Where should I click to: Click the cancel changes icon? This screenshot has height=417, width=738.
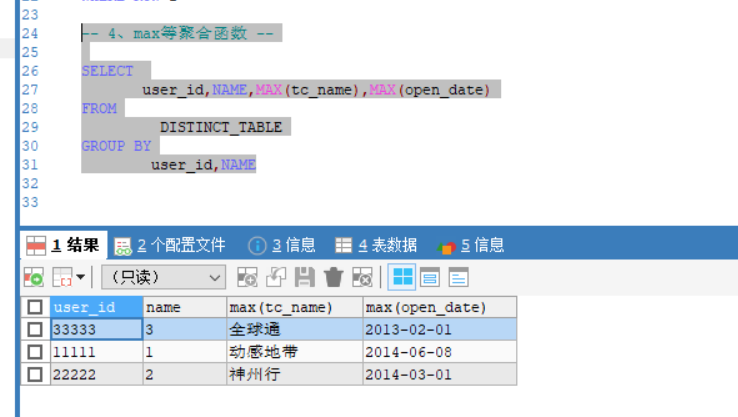(362, 277)
